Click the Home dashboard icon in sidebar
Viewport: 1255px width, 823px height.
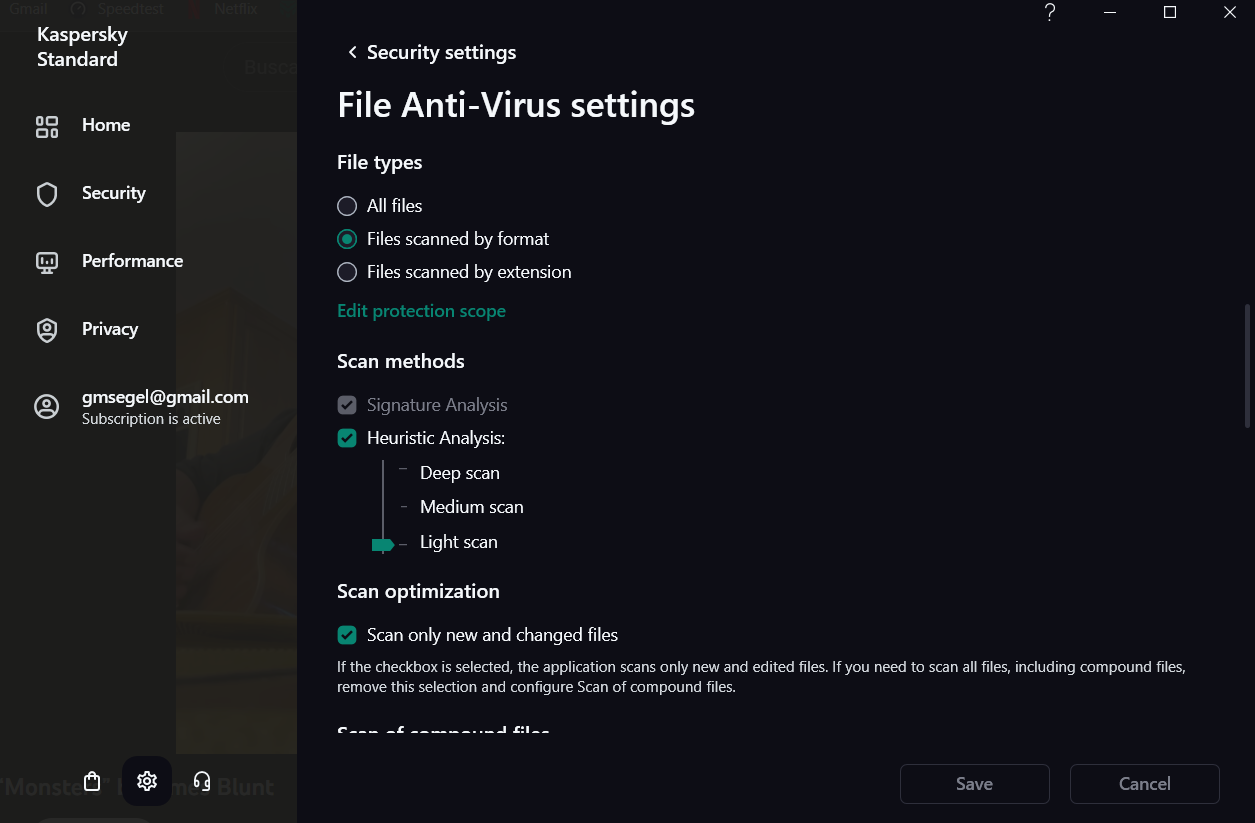[x=47, y=126]
